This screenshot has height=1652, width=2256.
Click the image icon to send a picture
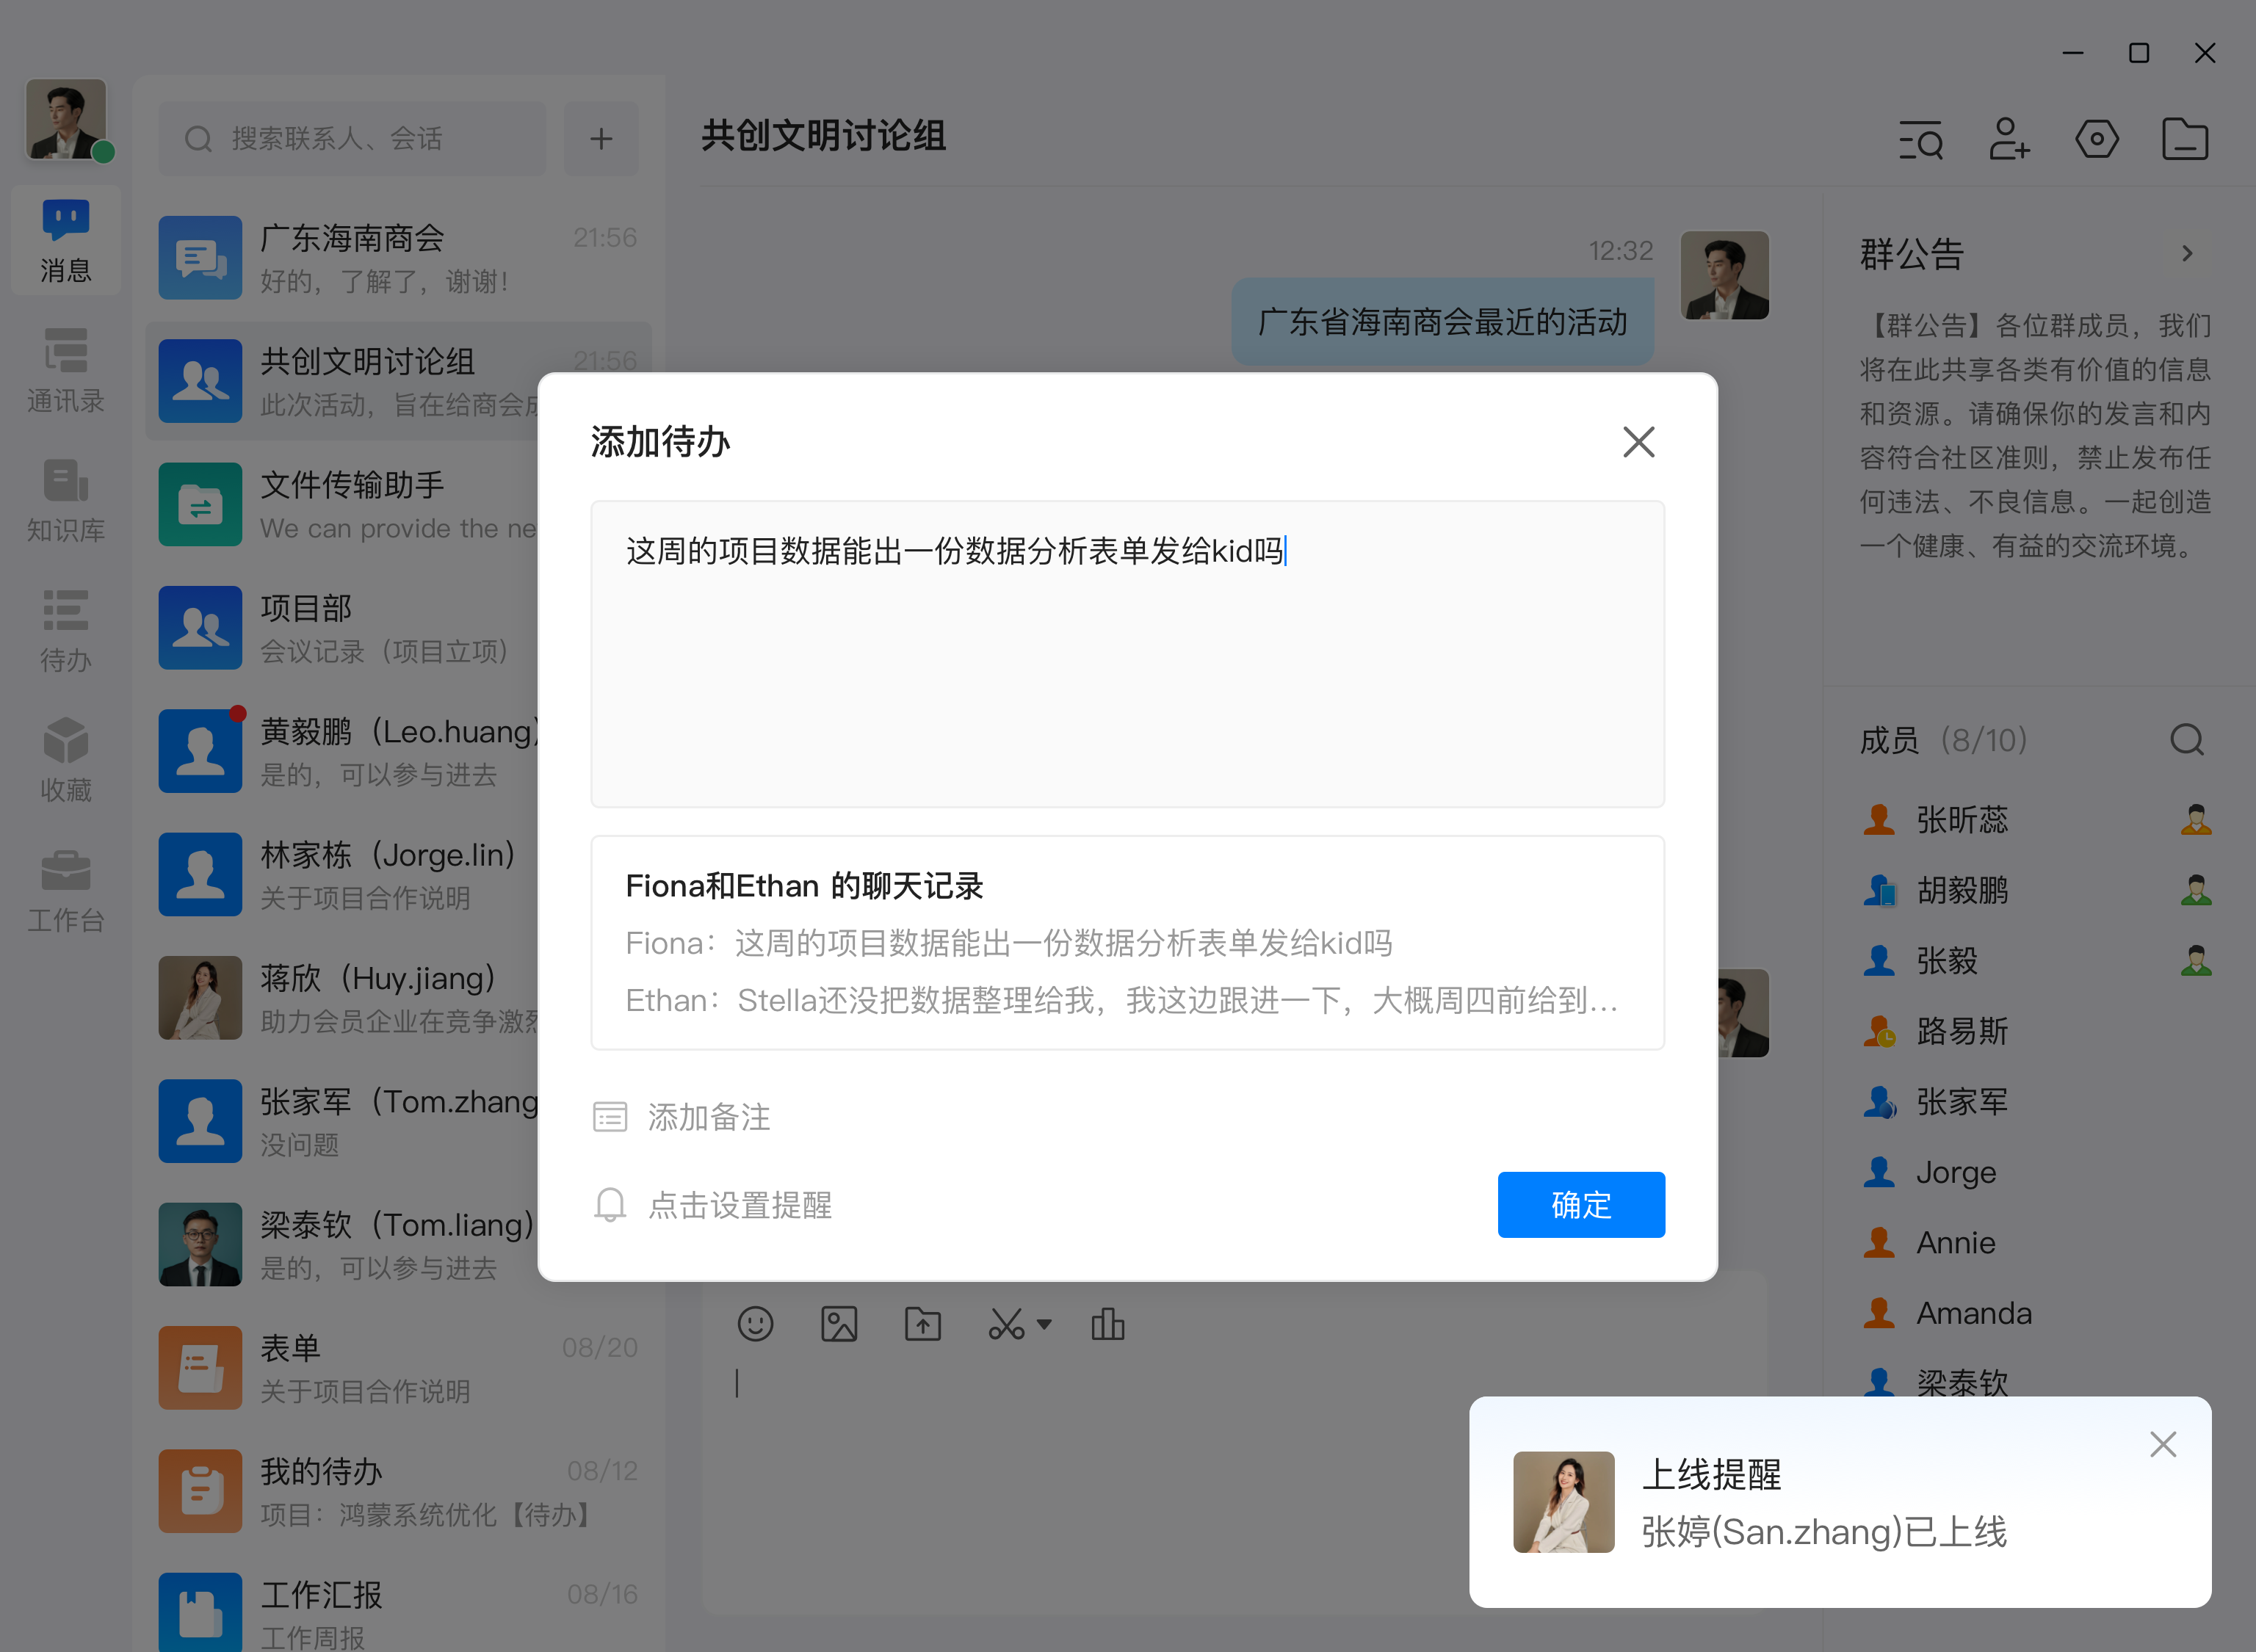(x=839, y=1323)
